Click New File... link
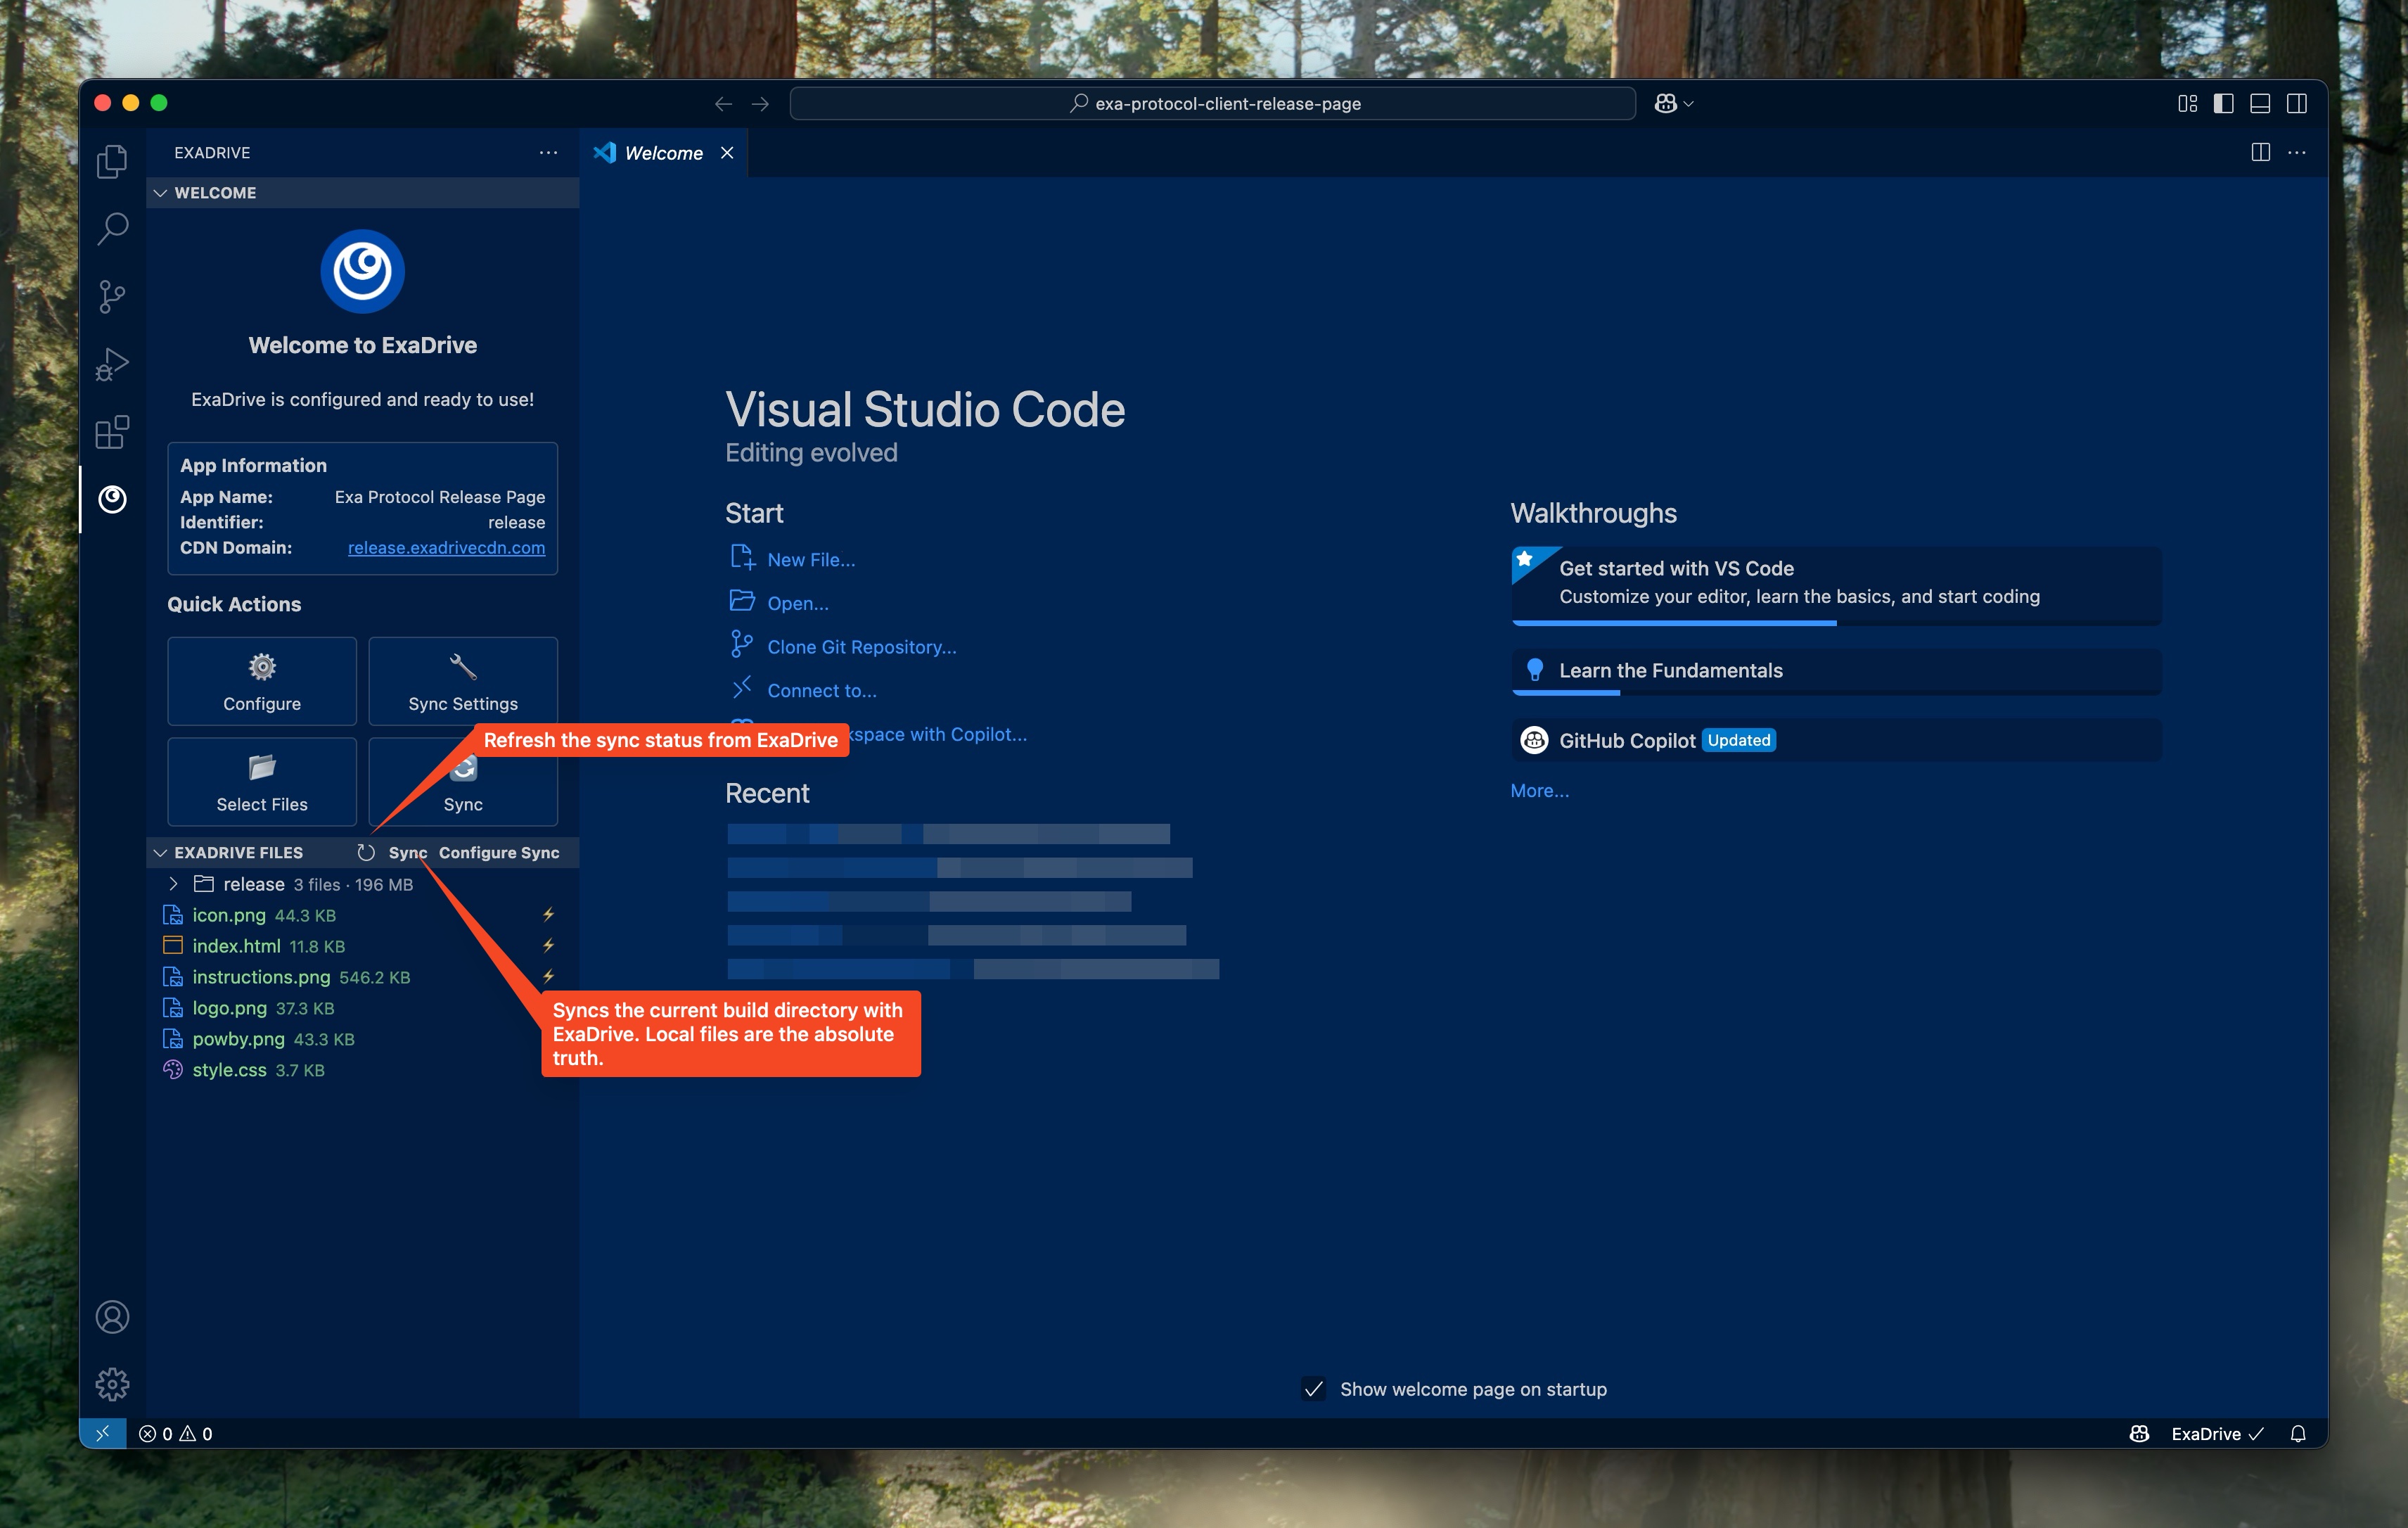Image resolution: width=2408 pixels, height=1528 pixels. (811, 560)
